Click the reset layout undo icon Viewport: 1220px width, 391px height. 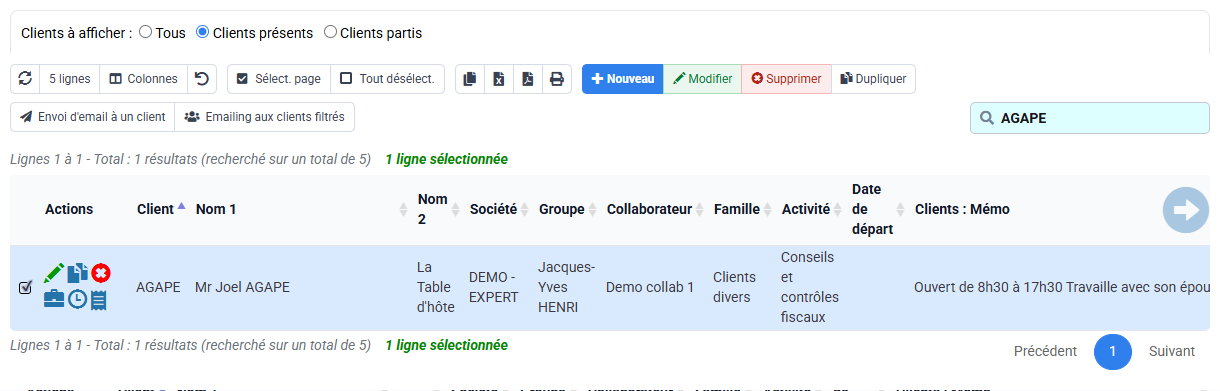pos(202,79)
